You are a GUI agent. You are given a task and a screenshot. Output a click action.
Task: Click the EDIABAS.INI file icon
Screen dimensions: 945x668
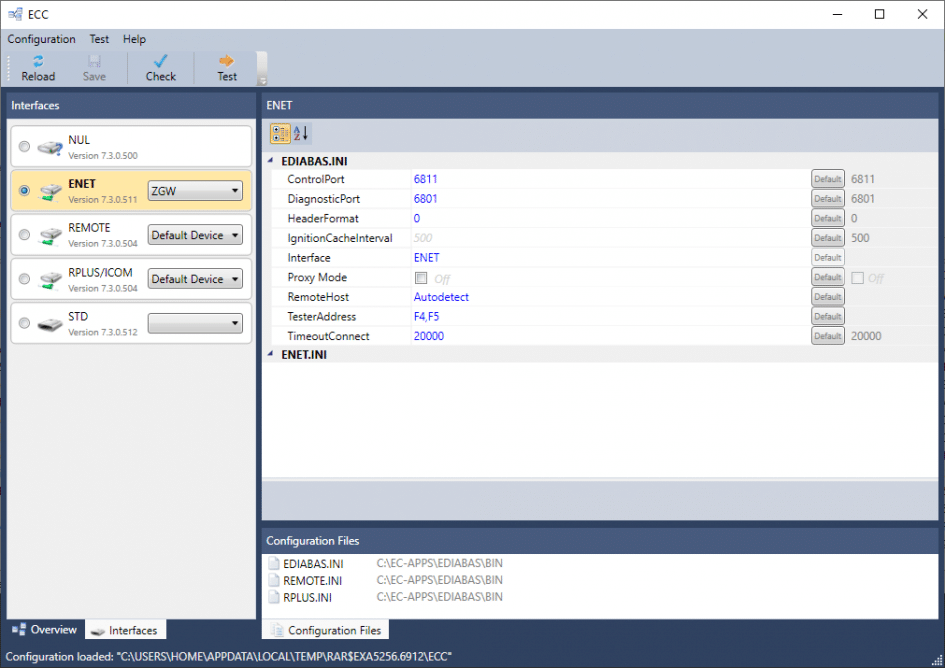click(274, 564)
